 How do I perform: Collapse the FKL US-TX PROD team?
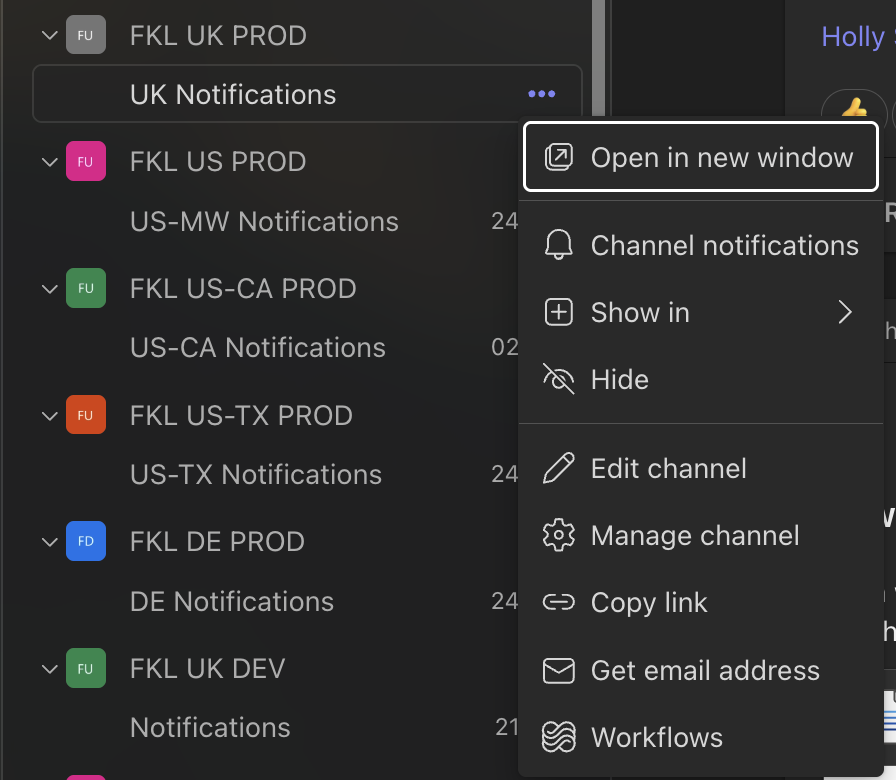pos(50,415)
